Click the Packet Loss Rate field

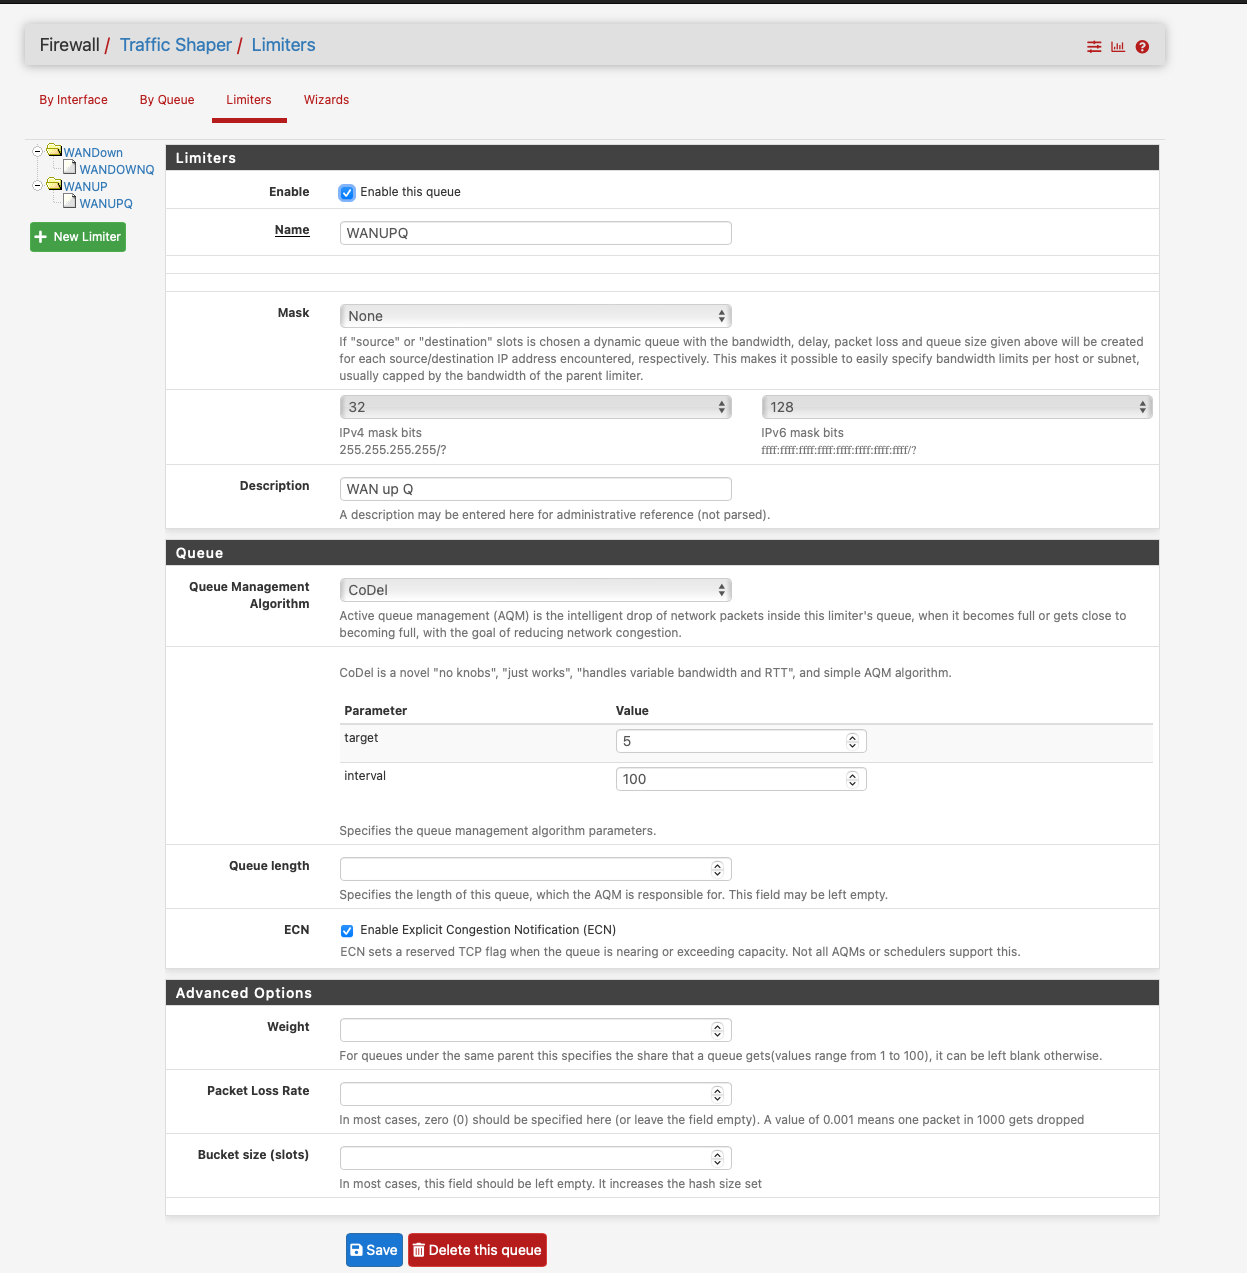pos(535,1094)
